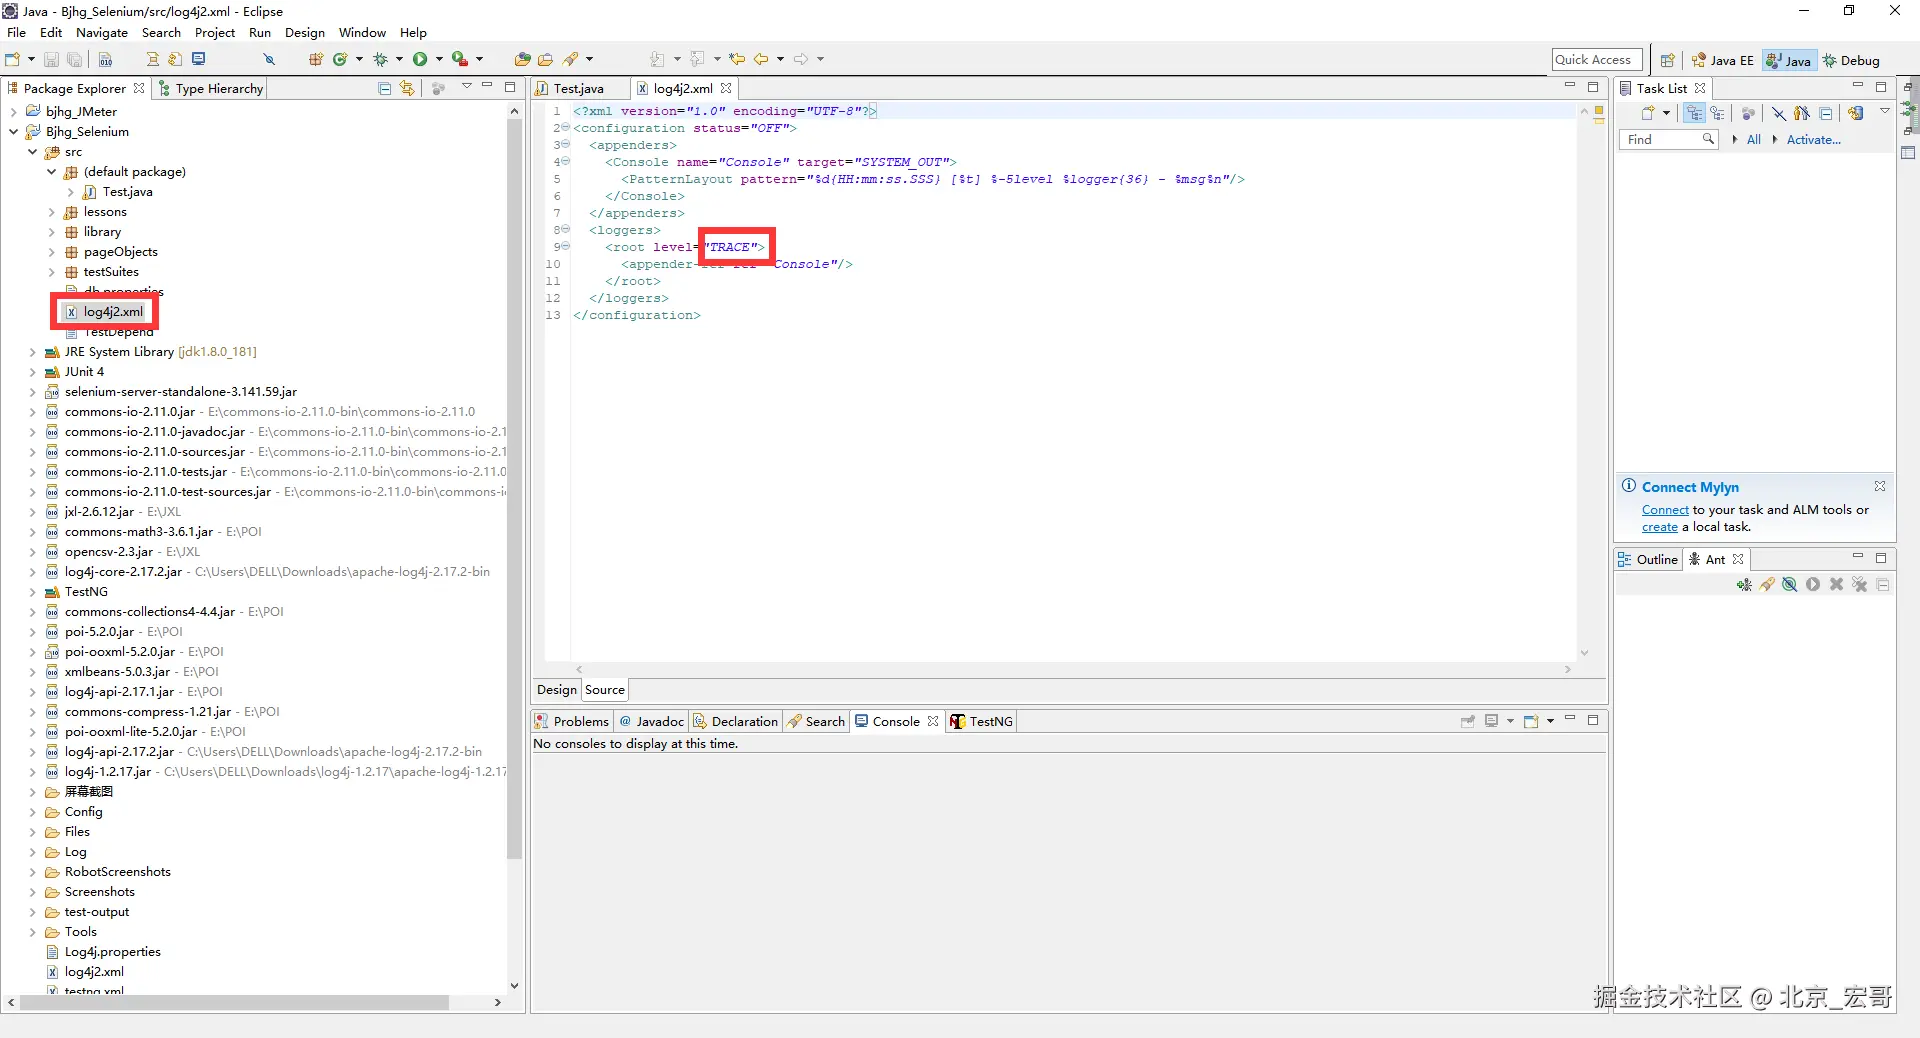This screenshot has width=1920, height=1038.
Task: Toggle Focus on Workweek in Task List
Action: (1748, 114)
